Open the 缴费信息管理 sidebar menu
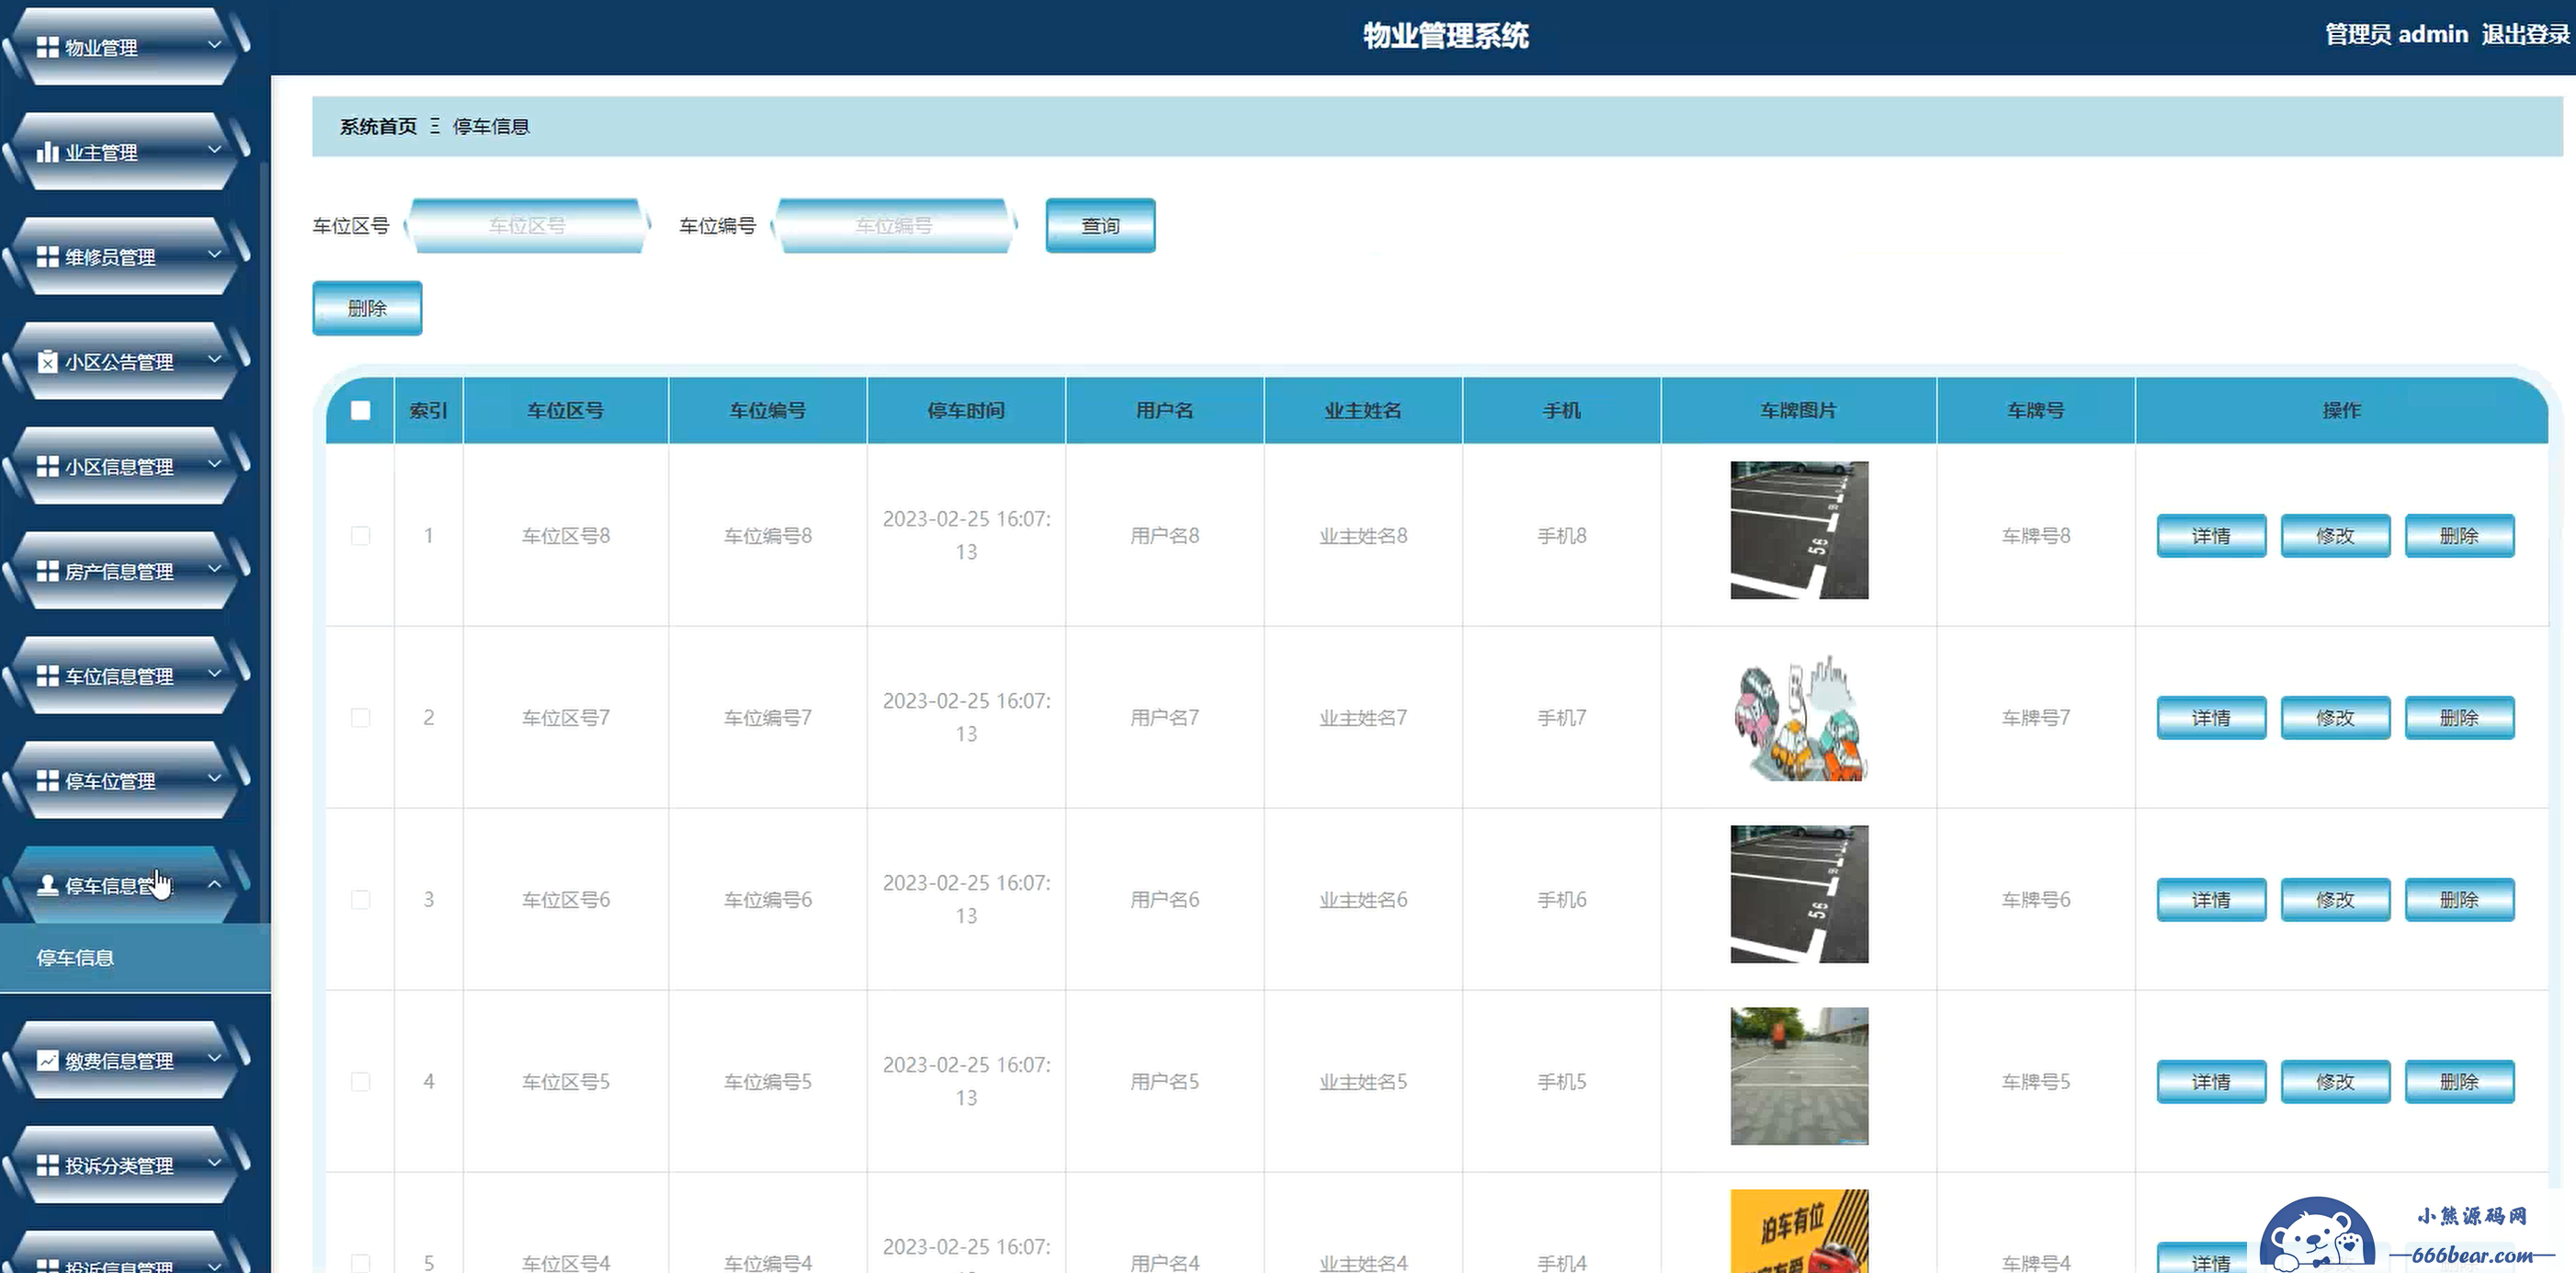The height and width of the screenshot is (1273, 2576). point(125,1060)
